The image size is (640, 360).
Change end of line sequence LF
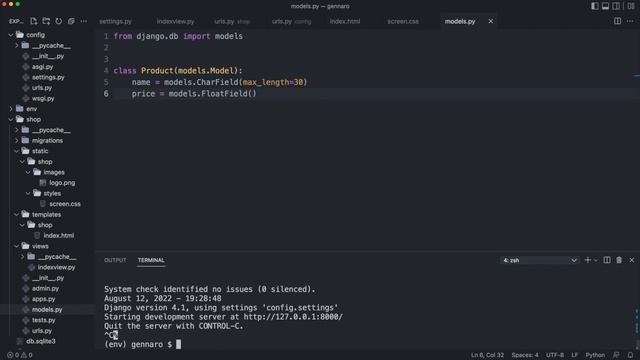[x=574, y=355]
